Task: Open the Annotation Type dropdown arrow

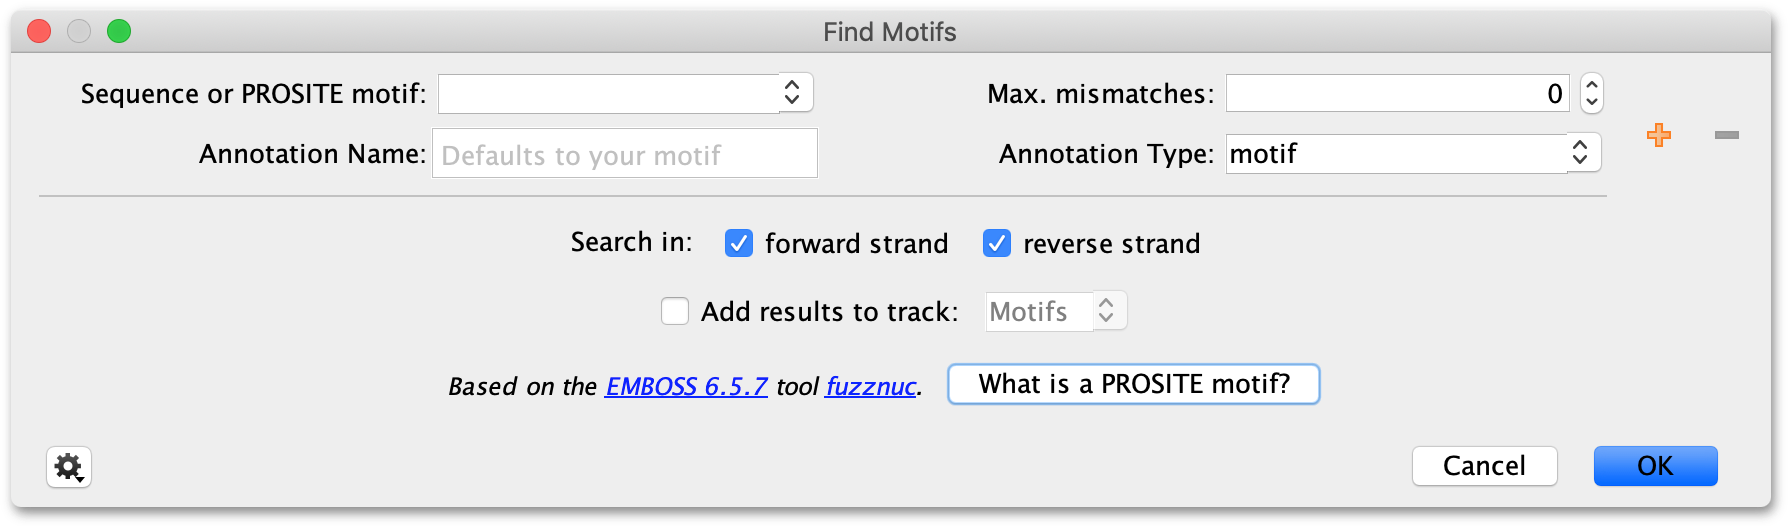Action: point(1581,153)
